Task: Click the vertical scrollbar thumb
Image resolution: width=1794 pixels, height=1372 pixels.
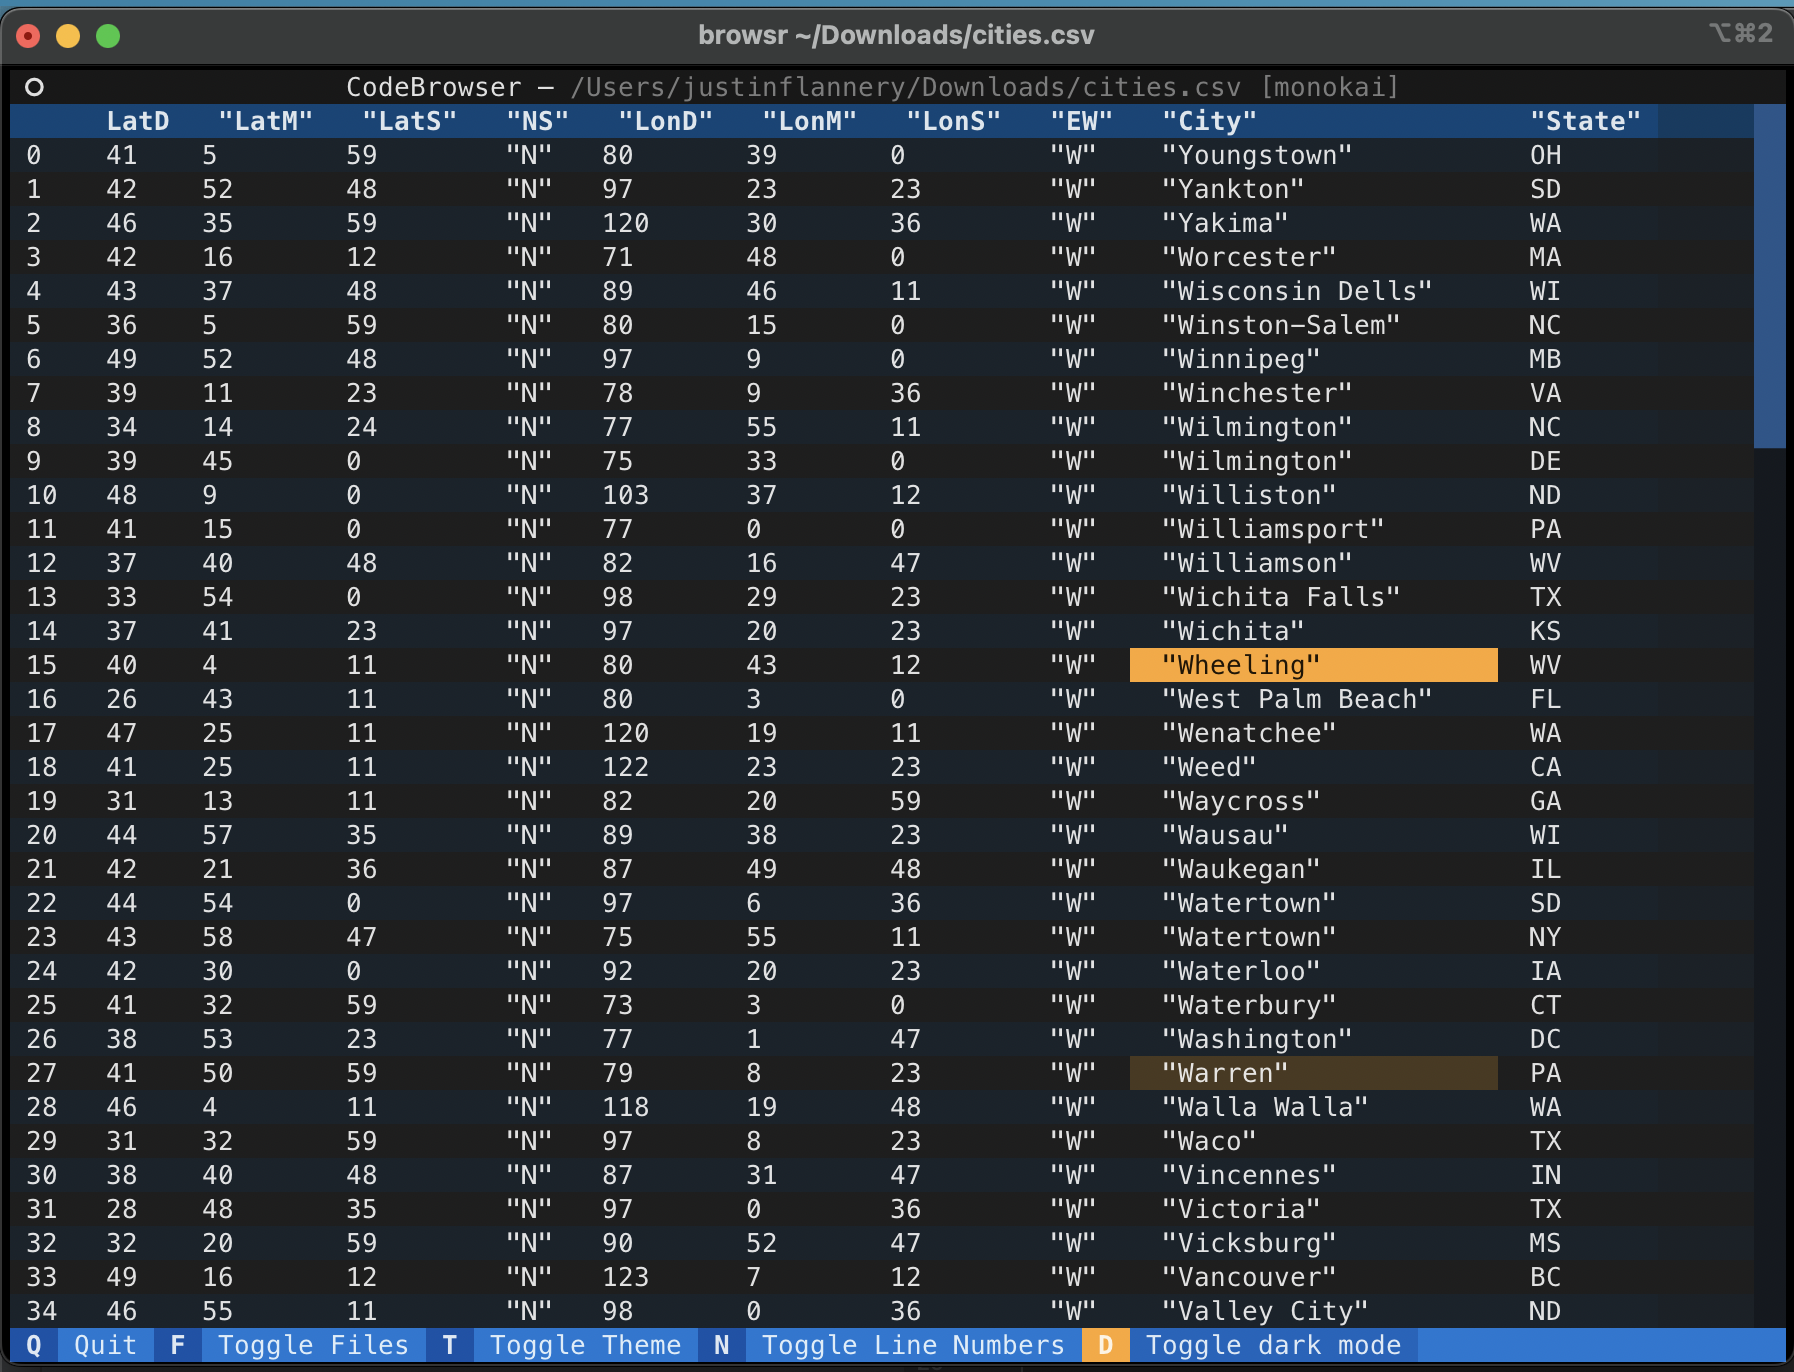Action: (x=1770, y=276)
